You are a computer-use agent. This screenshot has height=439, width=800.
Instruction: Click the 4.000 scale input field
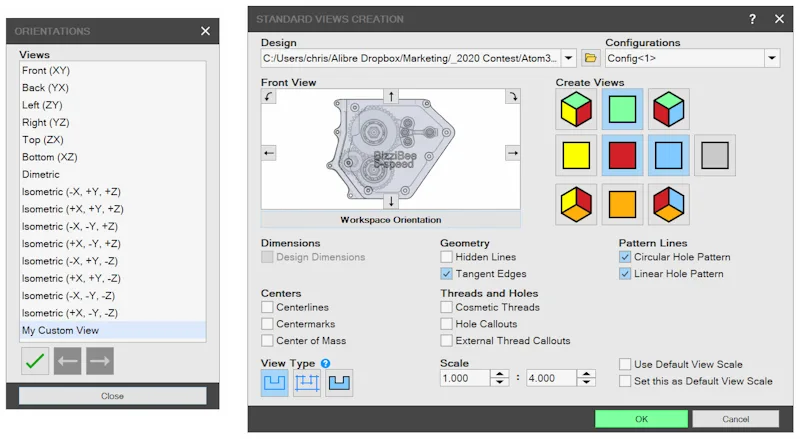point(552,378)
